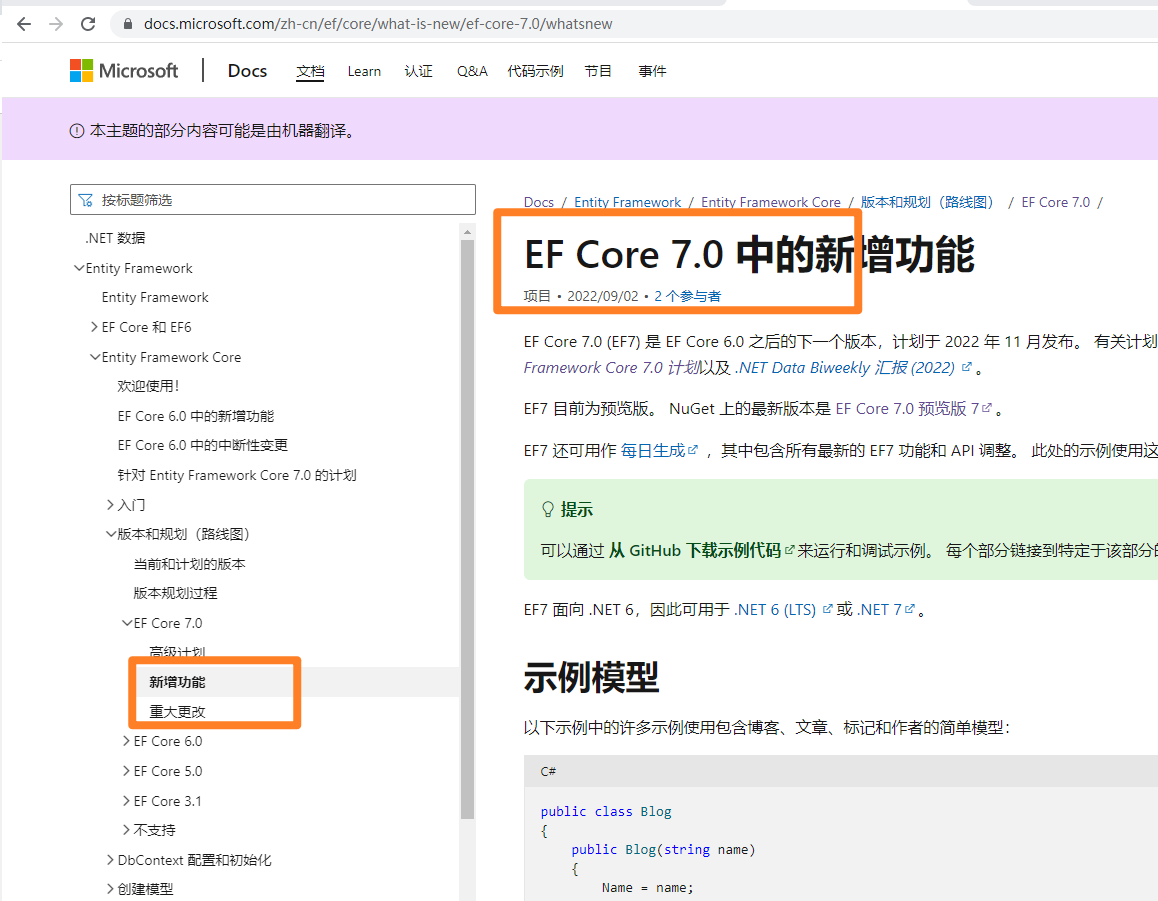The width and height of the screenshot is (1158, 901).
Task: Open the Docs home link
Action: point(247,71)
